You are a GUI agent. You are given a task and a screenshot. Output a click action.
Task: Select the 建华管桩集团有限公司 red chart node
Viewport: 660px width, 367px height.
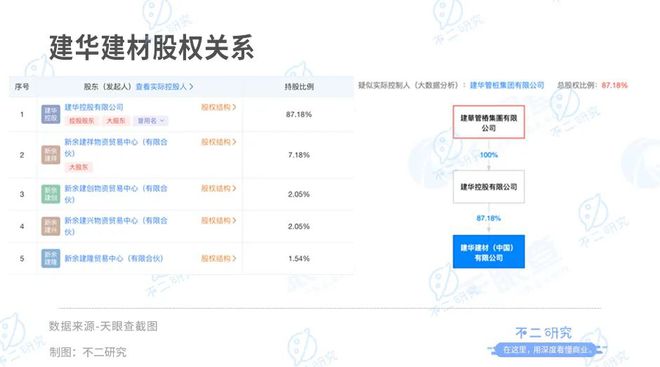(x=489, y=122)
